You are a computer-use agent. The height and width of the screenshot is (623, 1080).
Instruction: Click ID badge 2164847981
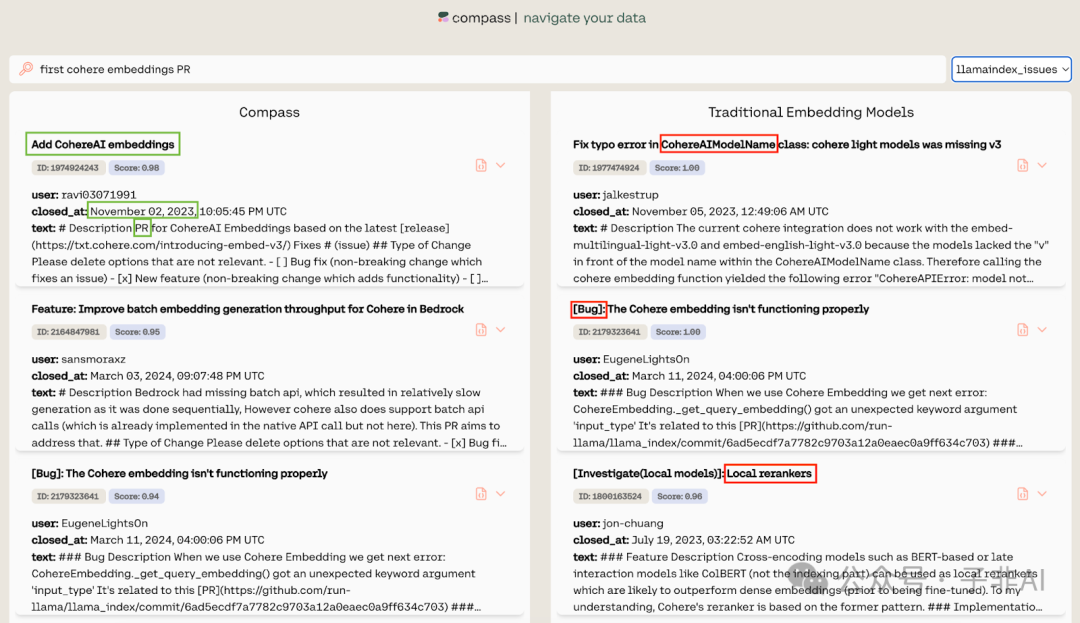click(68, 332)
